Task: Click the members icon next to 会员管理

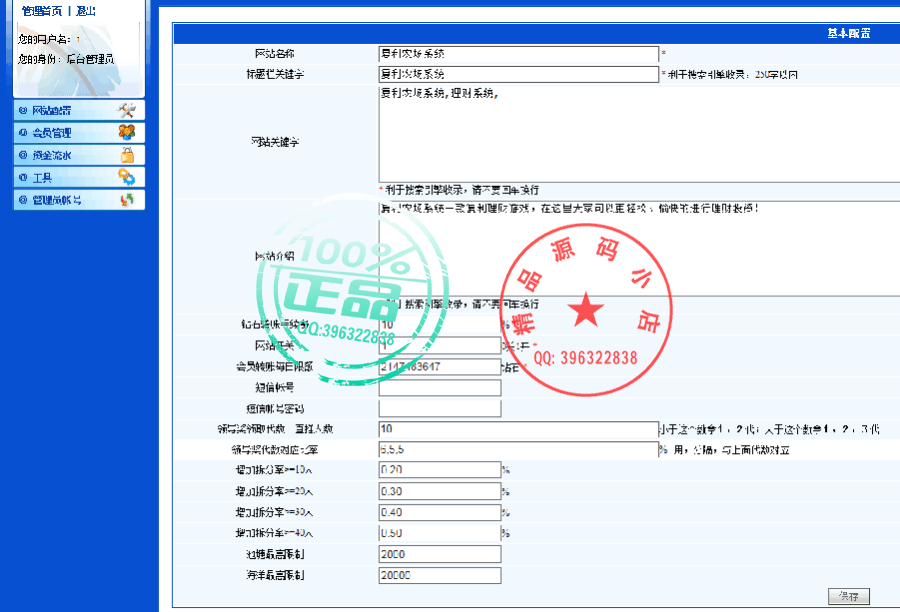Action: click(x=128, y=131)
